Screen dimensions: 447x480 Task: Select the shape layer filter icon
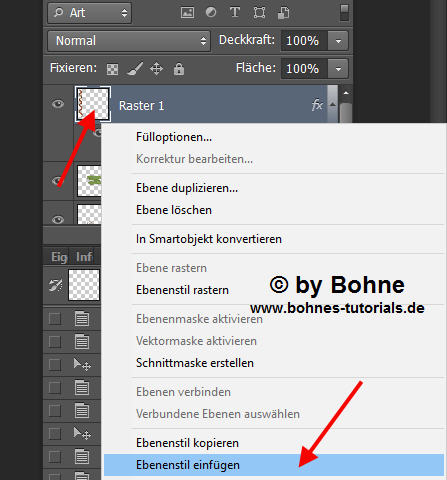click(x=259, y=13)
